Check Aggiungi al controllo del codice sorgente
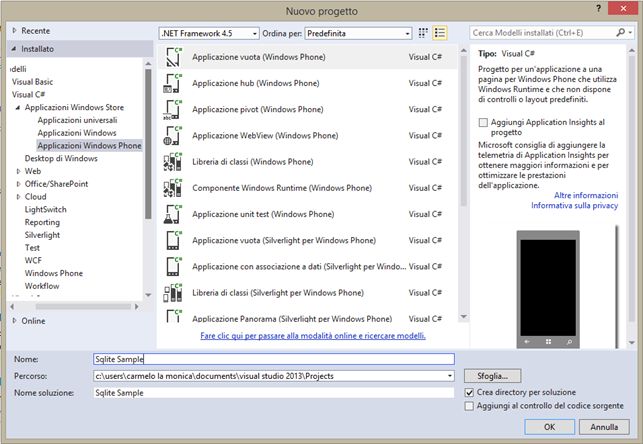The width and height of the screenshot is (643, 444). click(469, 406)
